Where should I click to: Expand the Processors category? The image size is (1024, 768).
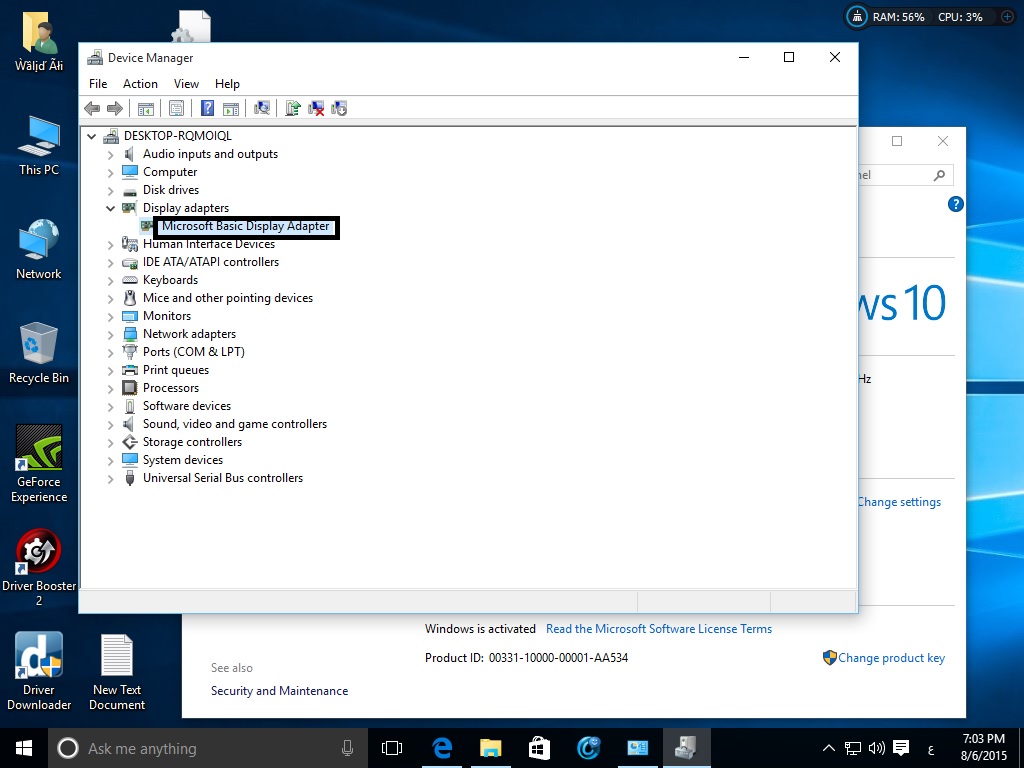[x=110, y=389]
